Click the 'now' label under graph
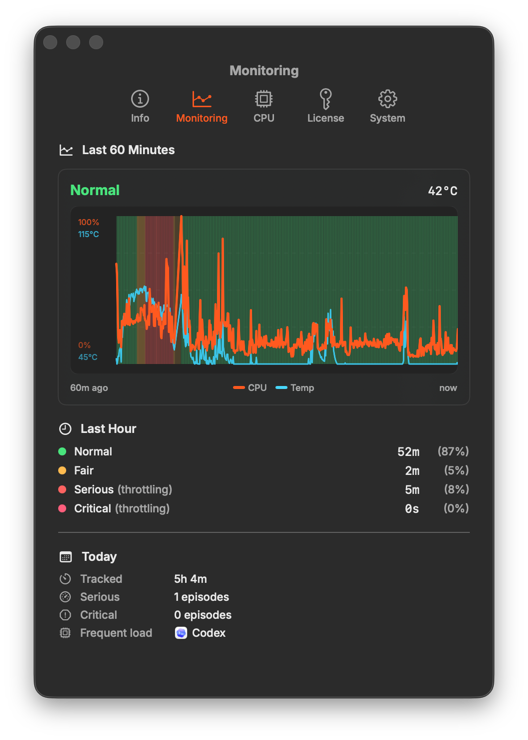The height and width of the screenshot is (740, 528). pos(448,388)
